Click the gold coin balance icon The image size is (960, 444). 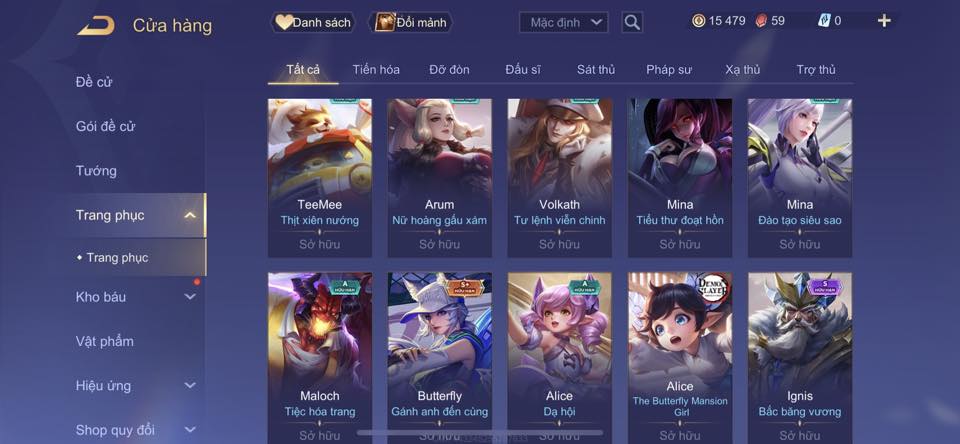coord(698,21)
